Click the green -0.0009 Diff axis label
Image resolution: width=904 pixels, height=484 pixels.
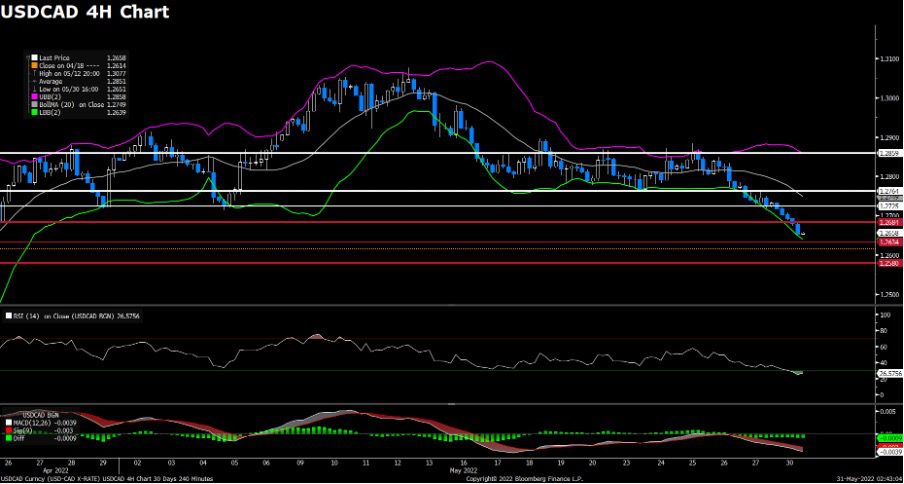tap(888, 438)
